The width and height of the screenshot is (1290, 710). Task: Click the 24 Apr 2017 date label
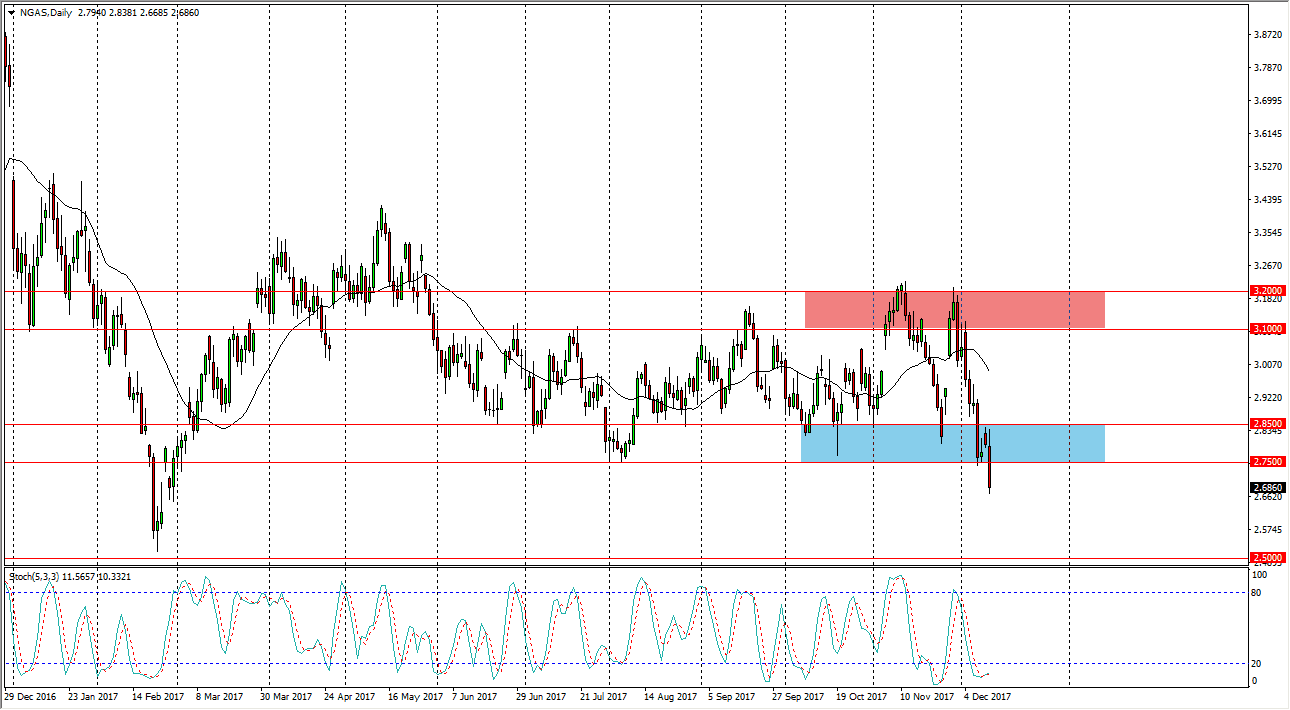(348, 696)
